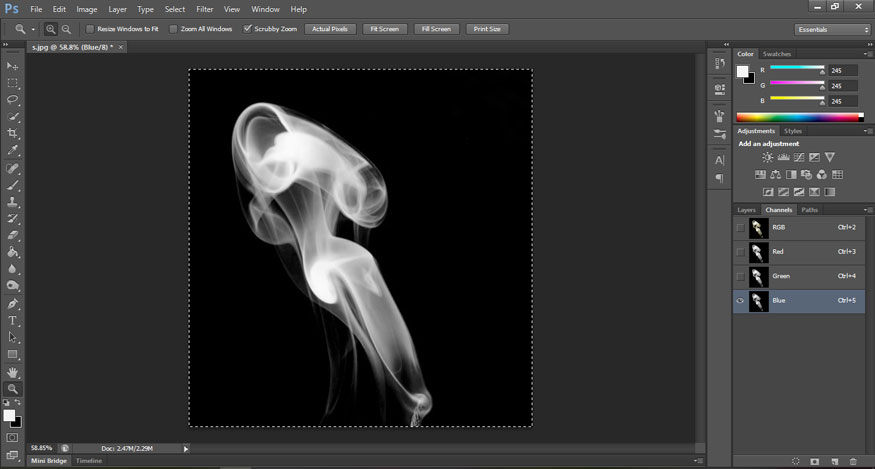Select the Lasso tool
This screenshot has width=875, height=469.
(x=12, y=99)
